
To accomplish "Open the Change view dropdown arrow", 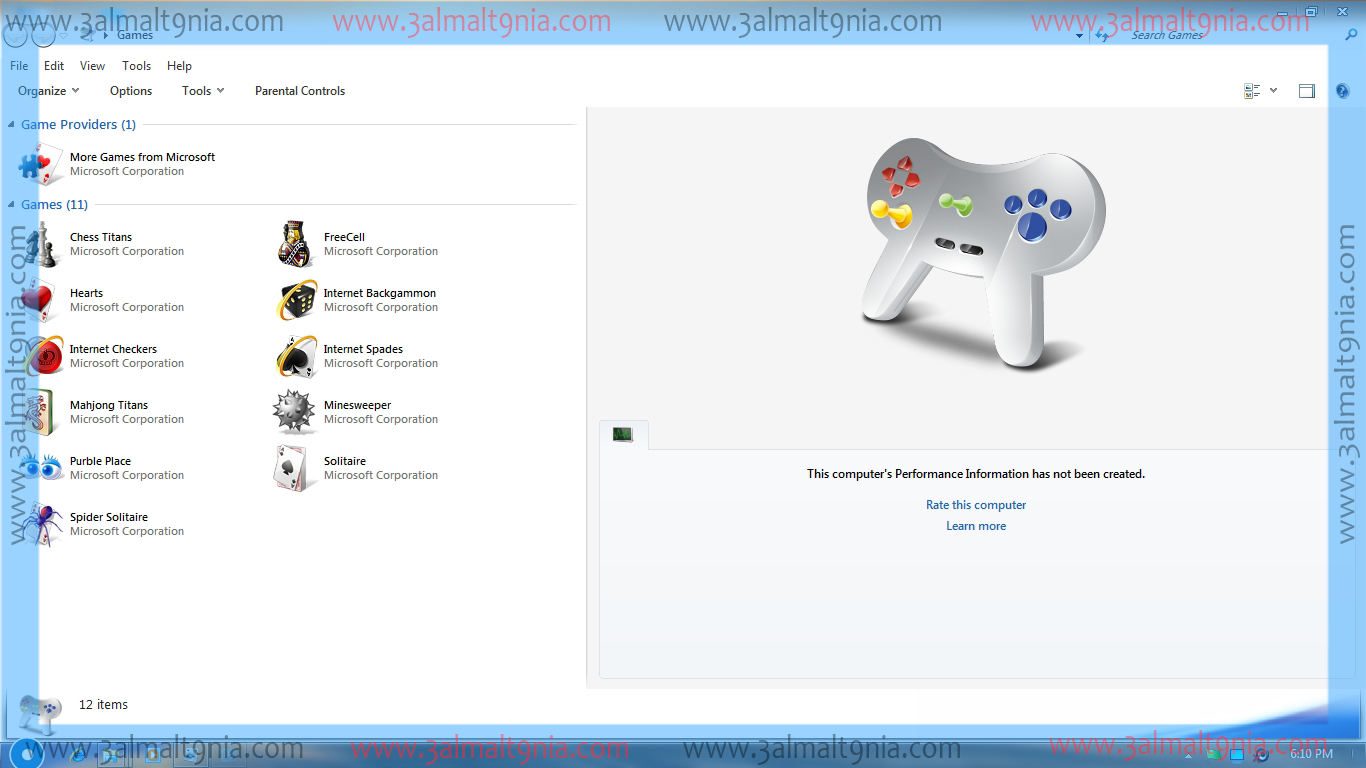I will 1272,90.
